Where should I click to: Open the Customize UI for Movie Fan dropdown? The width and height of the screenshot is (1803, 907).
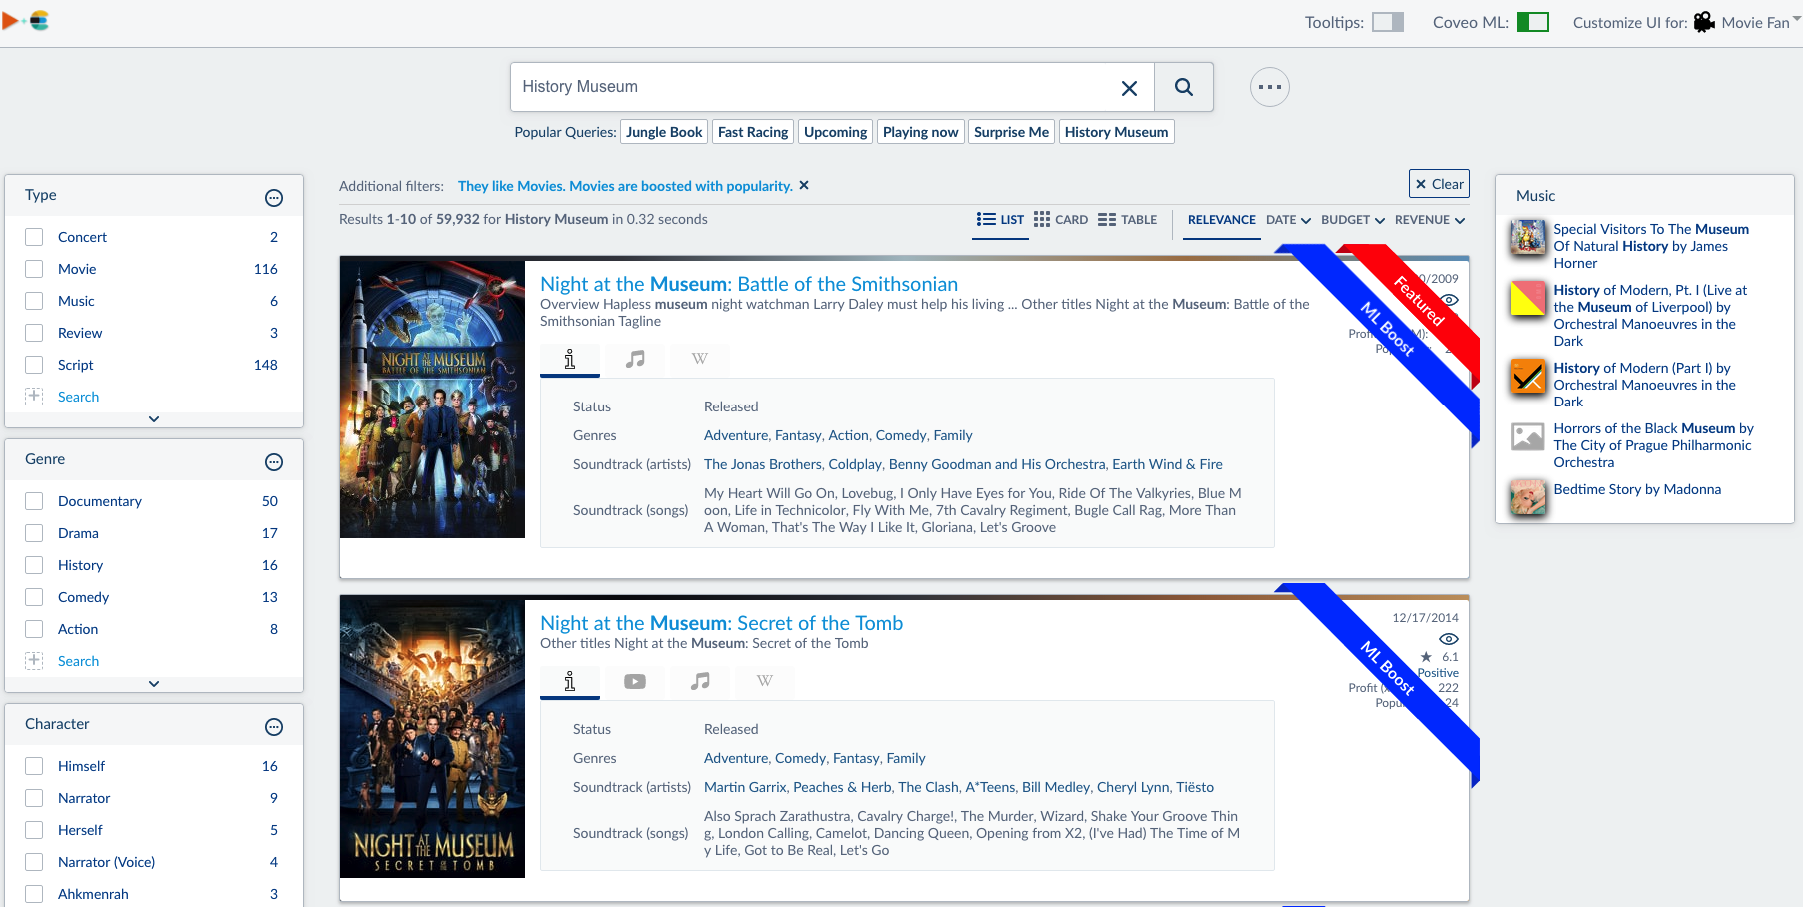[x=1747, y=22]
